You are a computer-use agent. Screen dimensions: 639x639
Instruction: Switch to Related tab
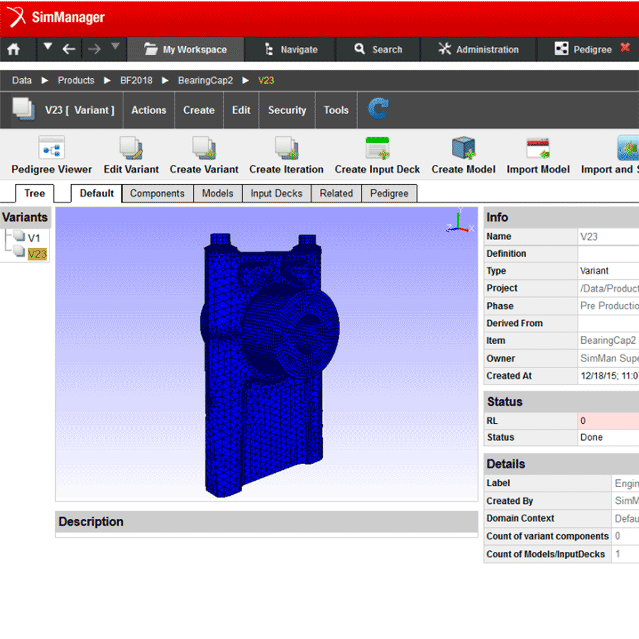tap(336, 193)
